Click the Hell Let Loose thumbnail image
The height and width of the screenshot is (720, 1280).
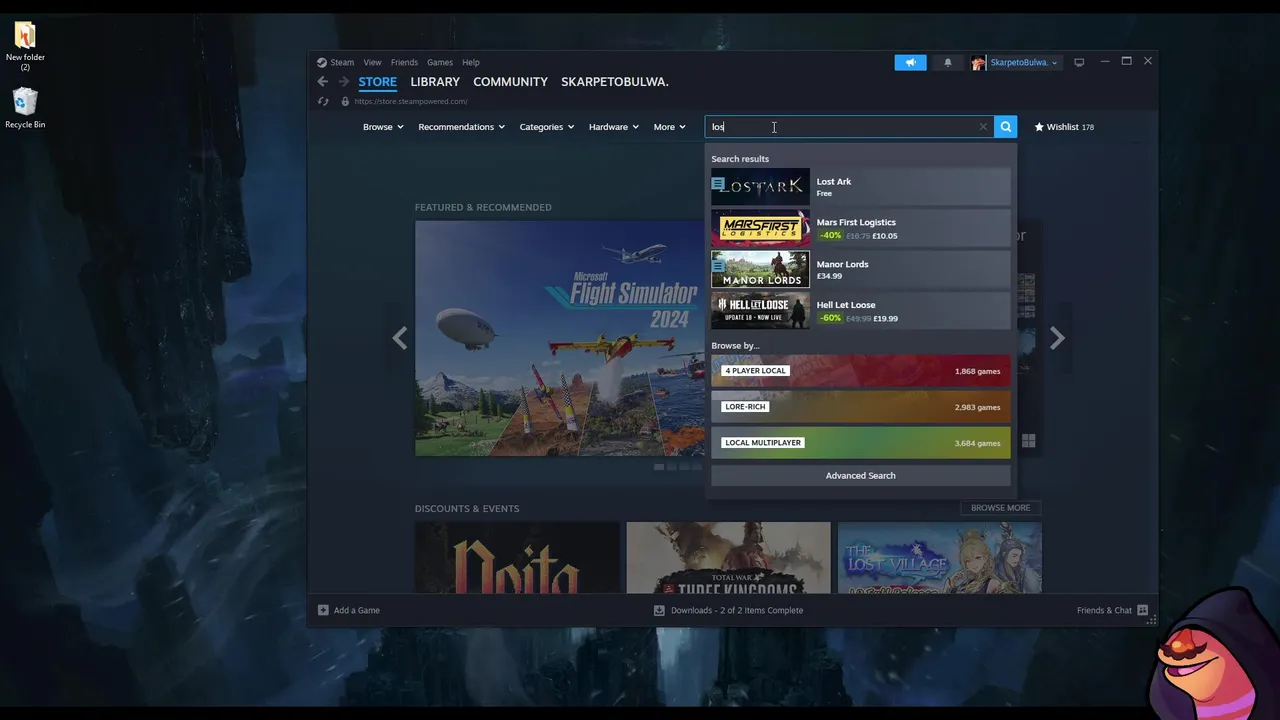tap(760, 311)
